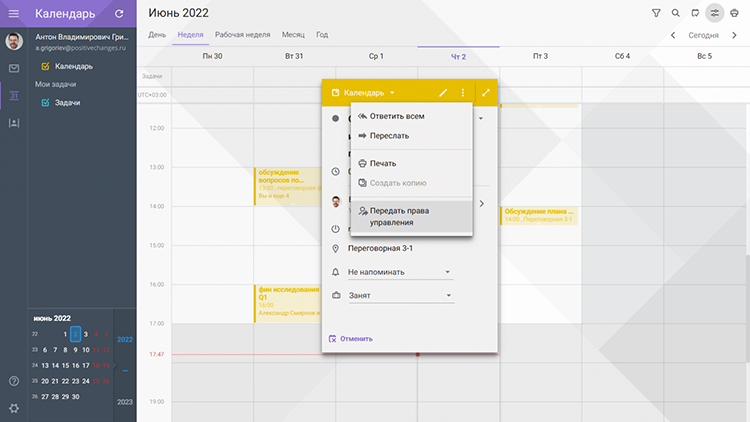Open the search icon in top toolbar
This screenshot has width=750, height=422.
(676, 13)
